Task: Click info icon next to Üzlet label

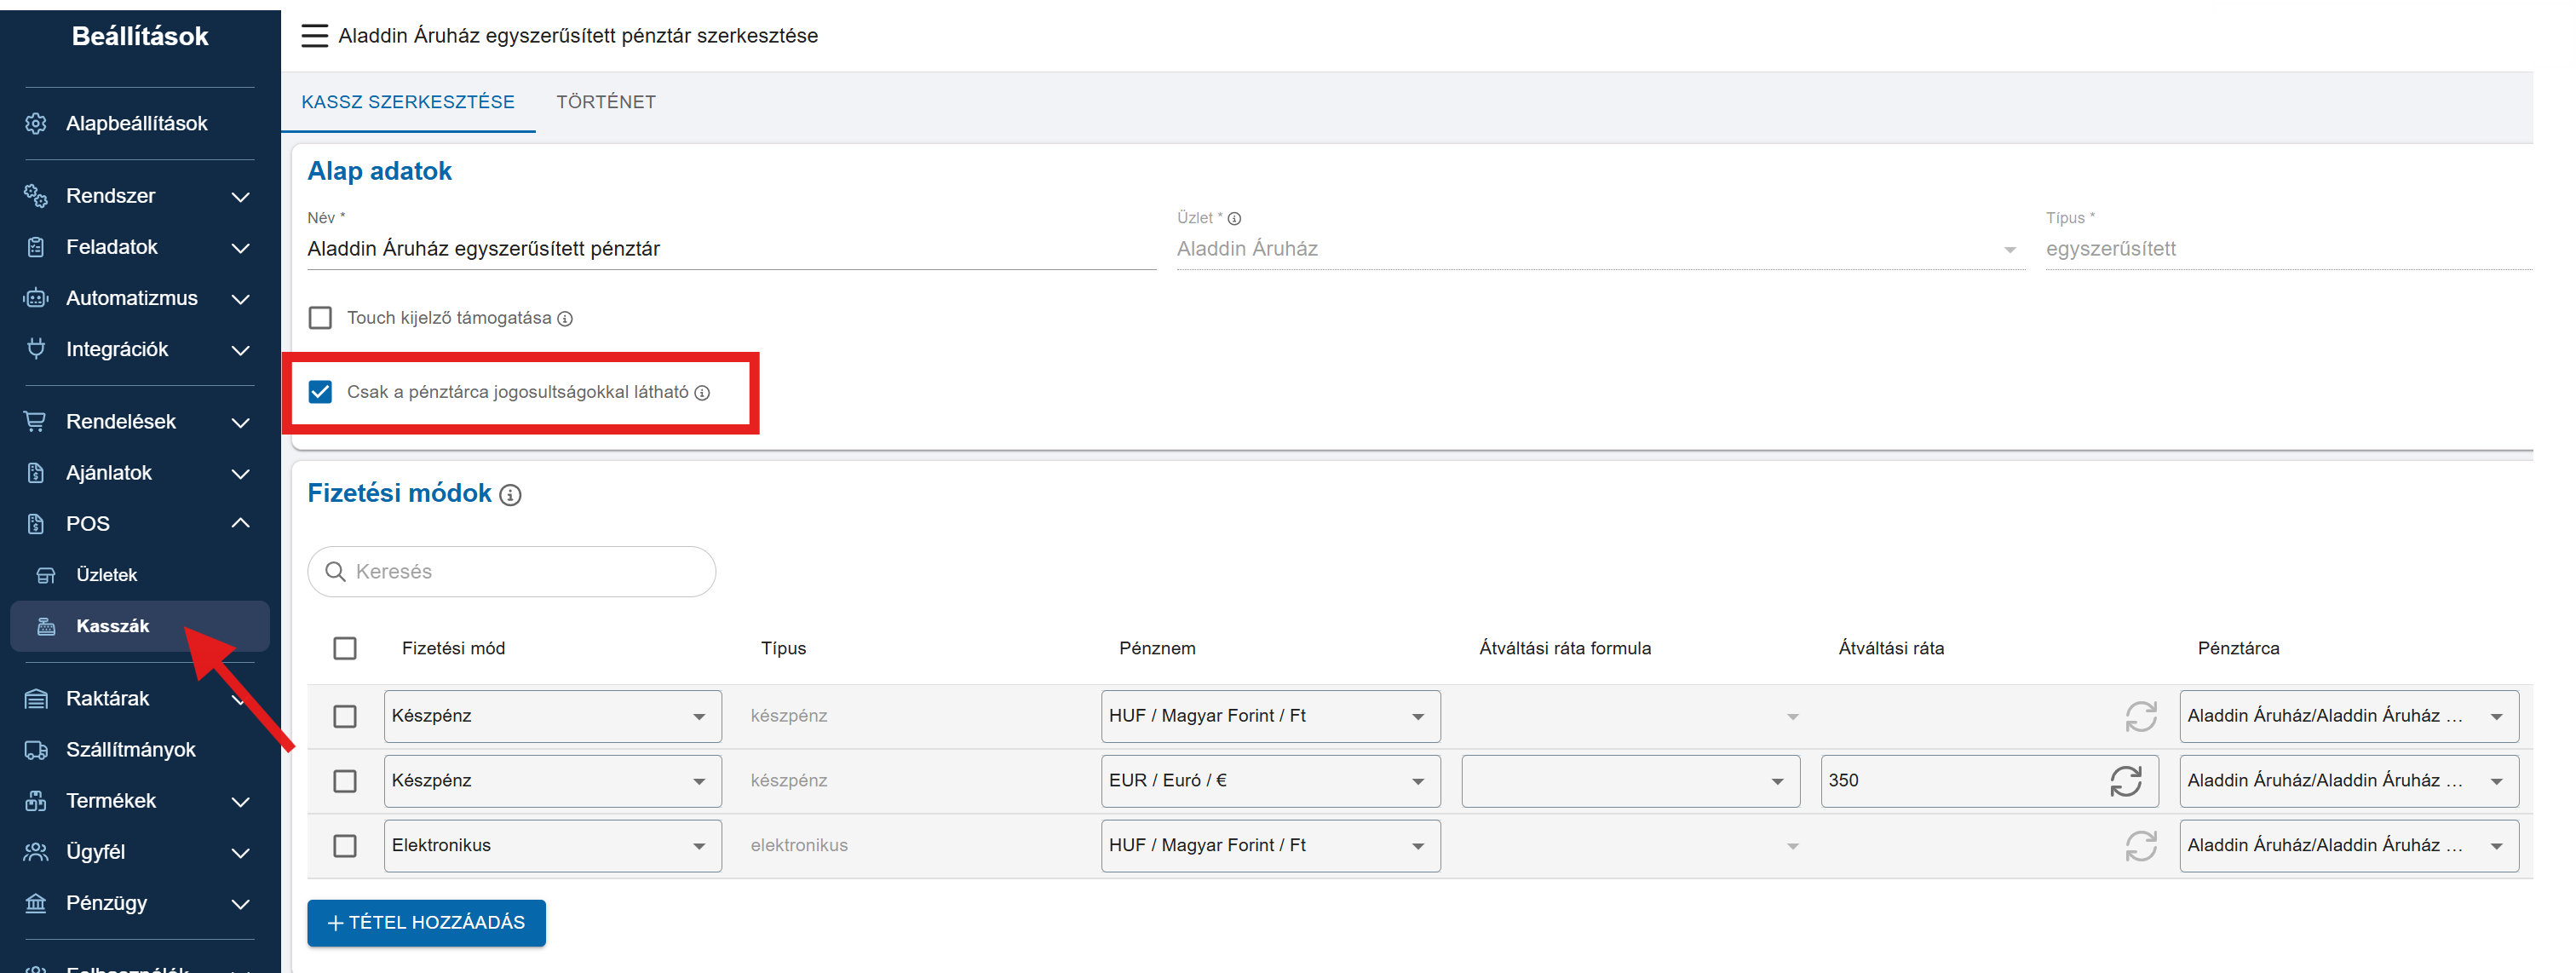Action: [1234, 219]
